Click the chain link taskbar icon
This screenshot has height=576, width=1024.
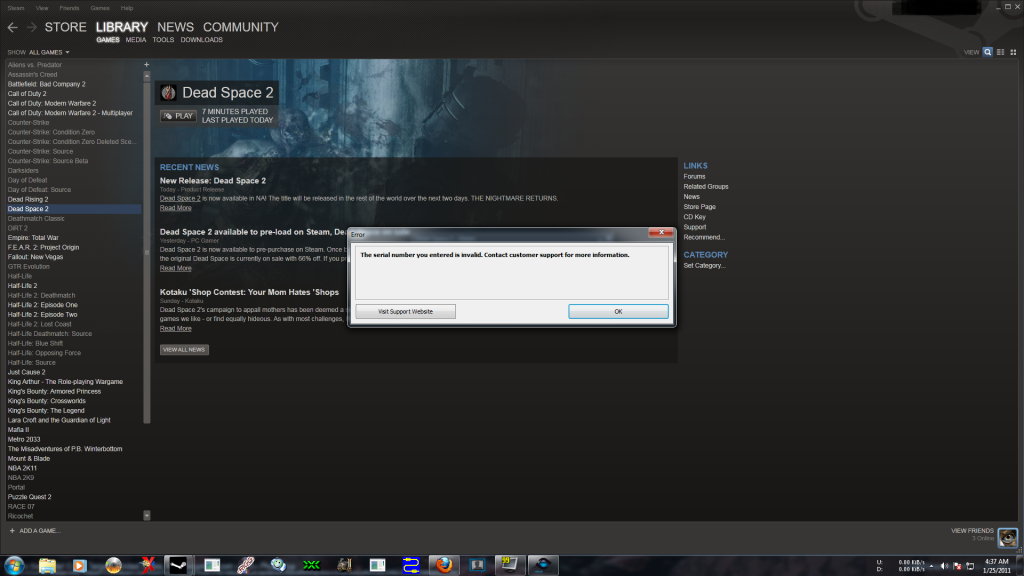click(x=246, y=566)
